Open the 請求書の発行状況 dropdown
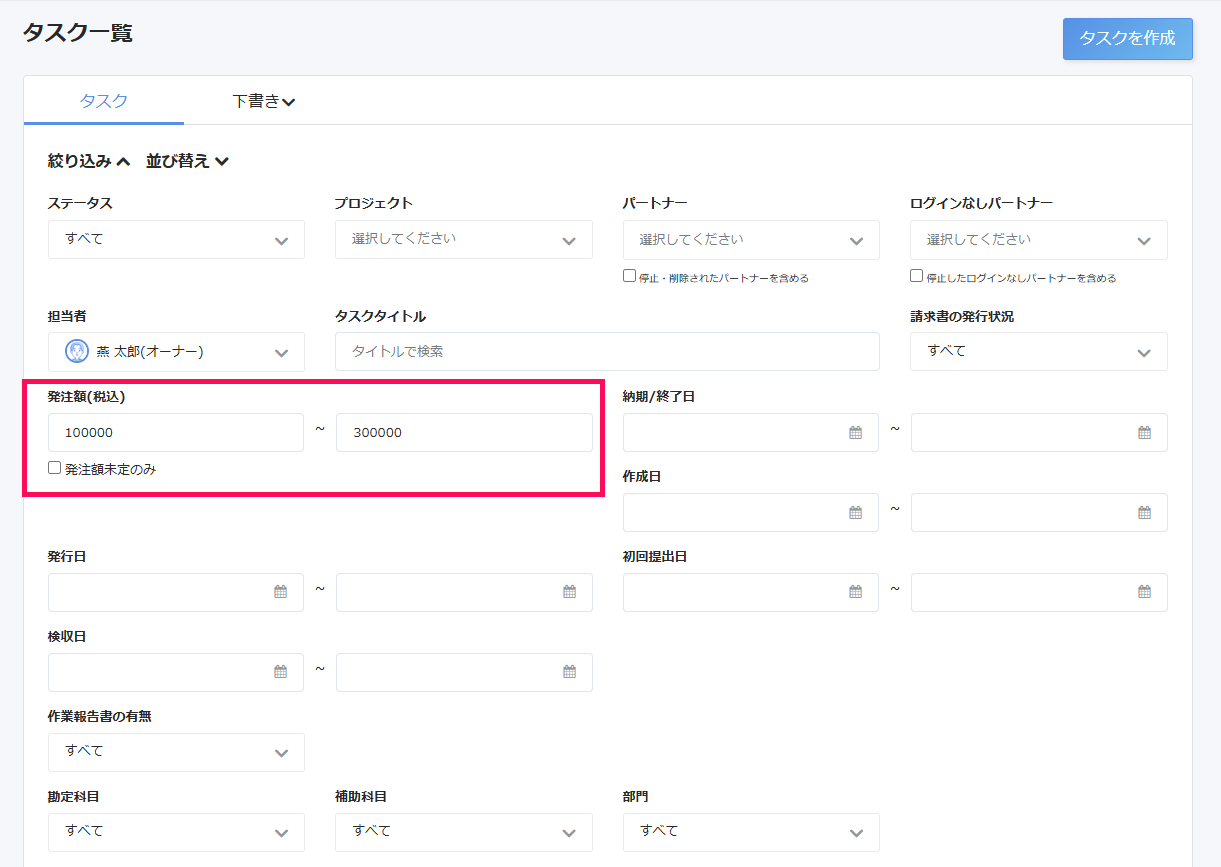Viewport: 1221px width, 867px height. point(1039,352)
